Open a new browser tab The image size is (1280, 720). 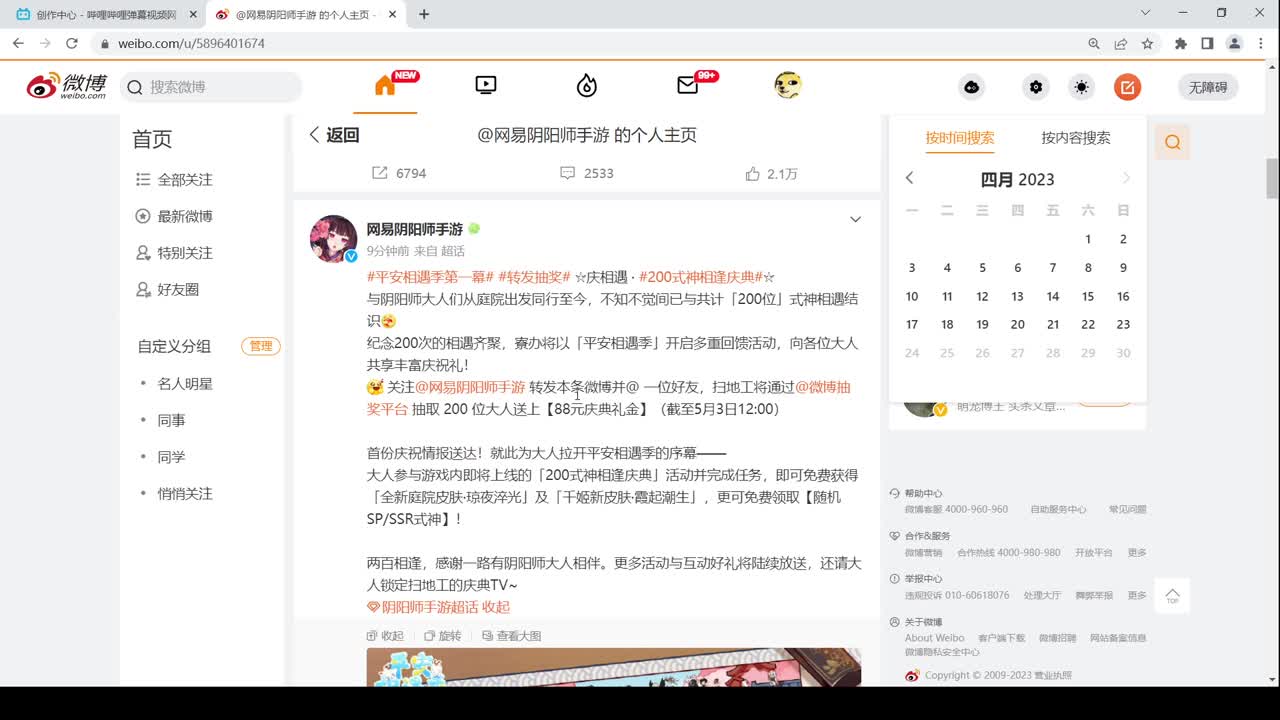point(424,14)
